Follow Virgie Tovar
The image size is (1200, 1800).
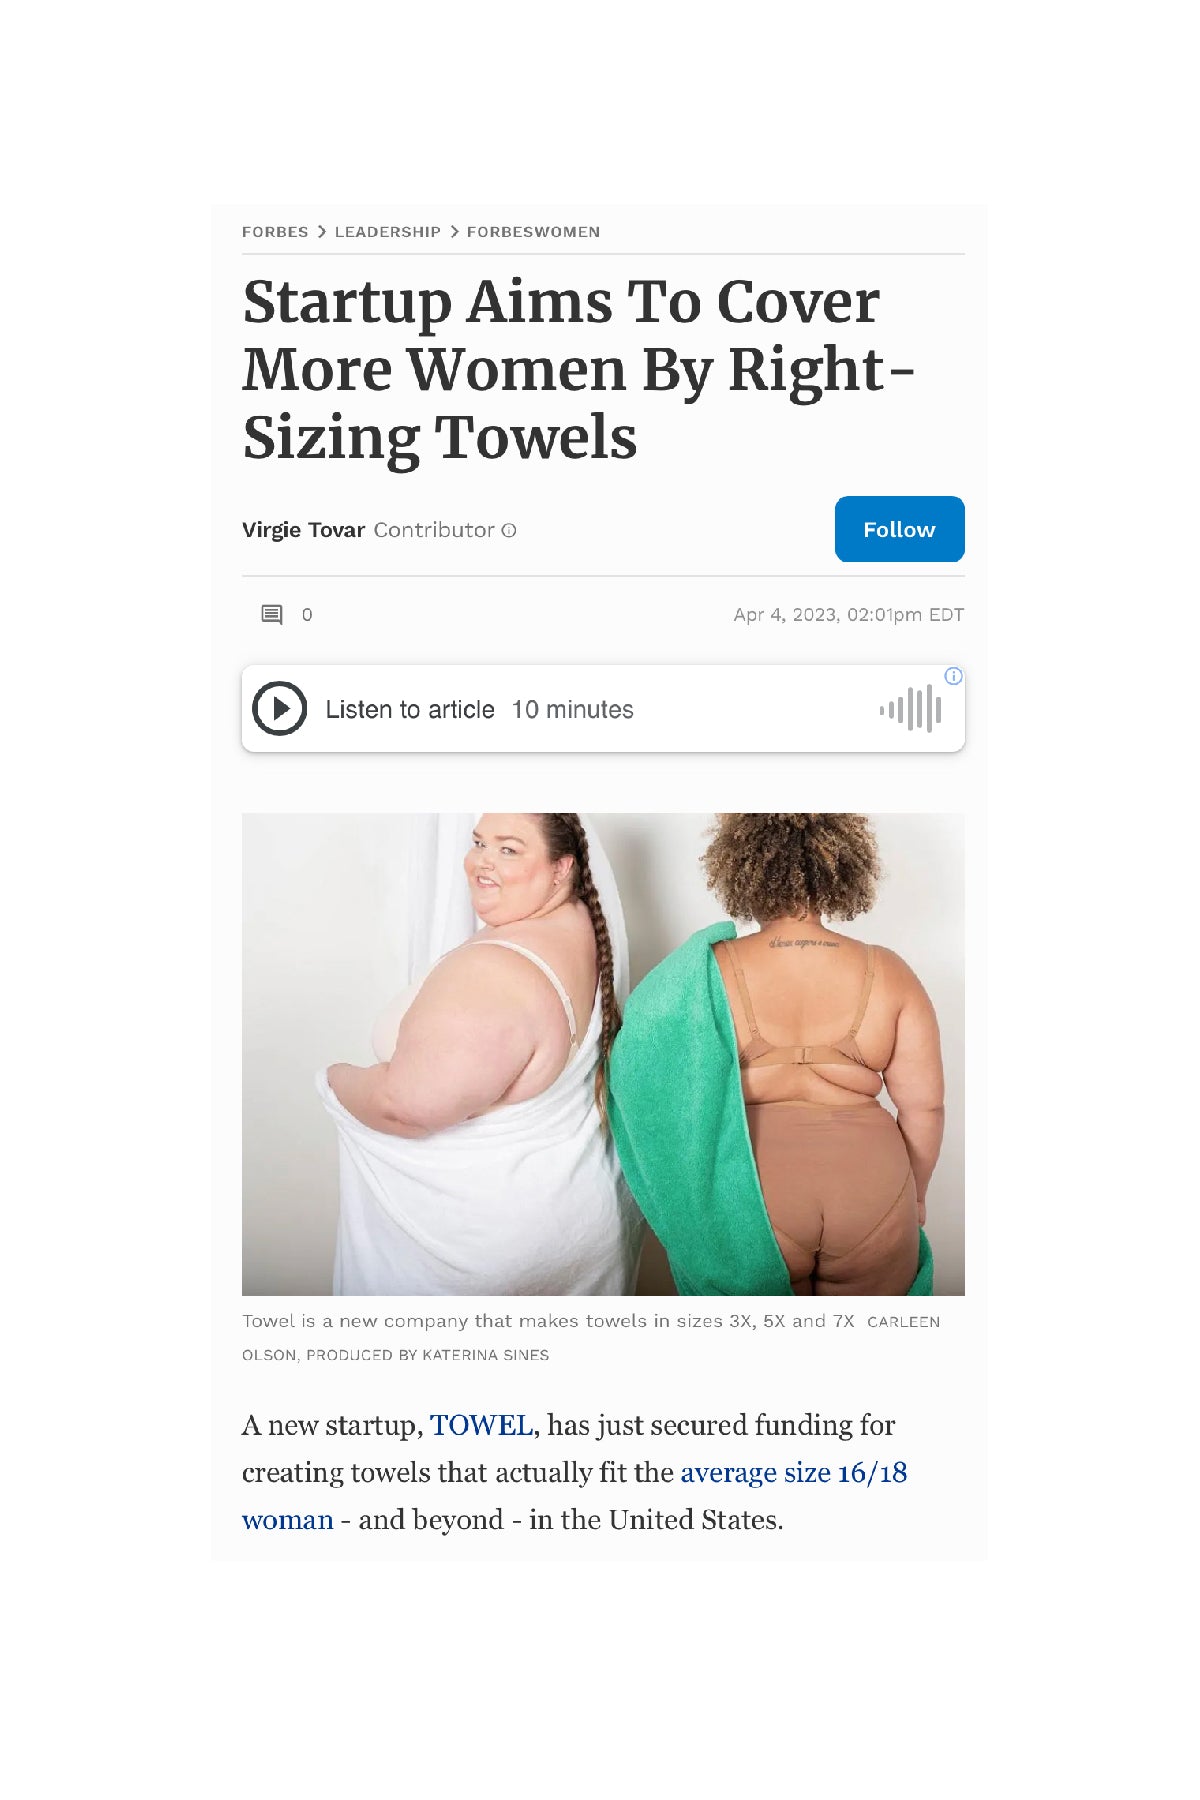pyautogui.click(x=899, y=529)
